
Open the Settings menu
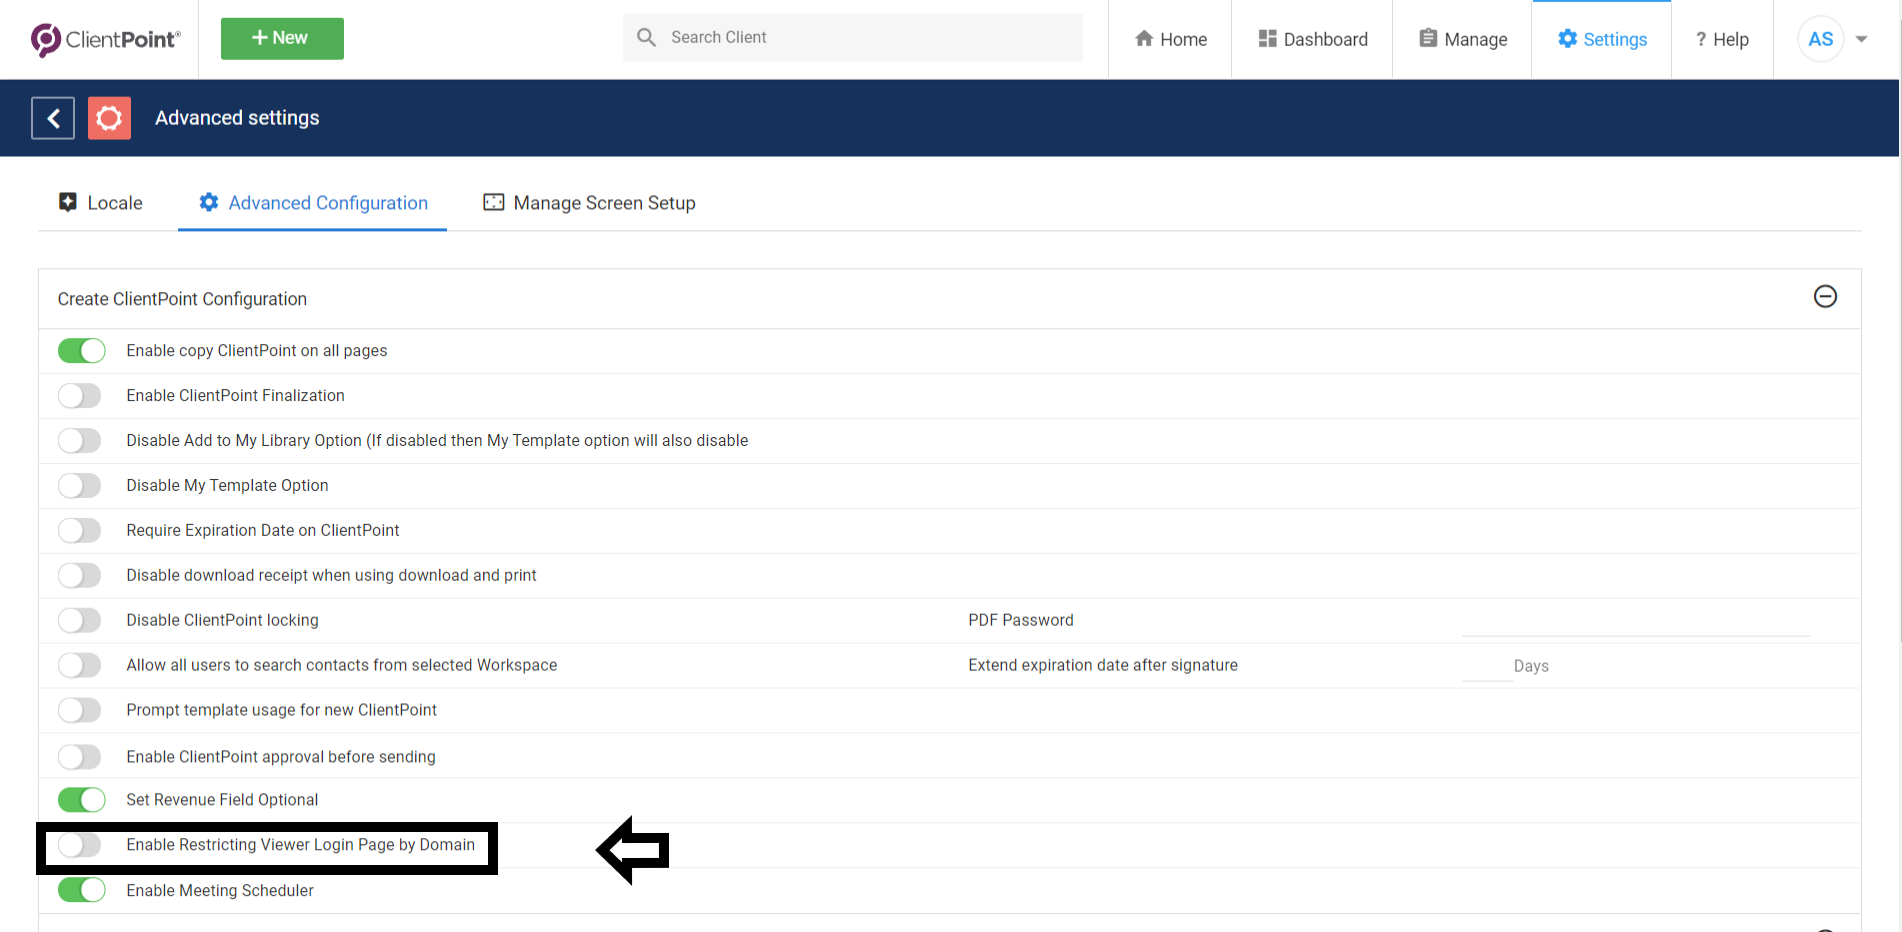(1602, 39)
